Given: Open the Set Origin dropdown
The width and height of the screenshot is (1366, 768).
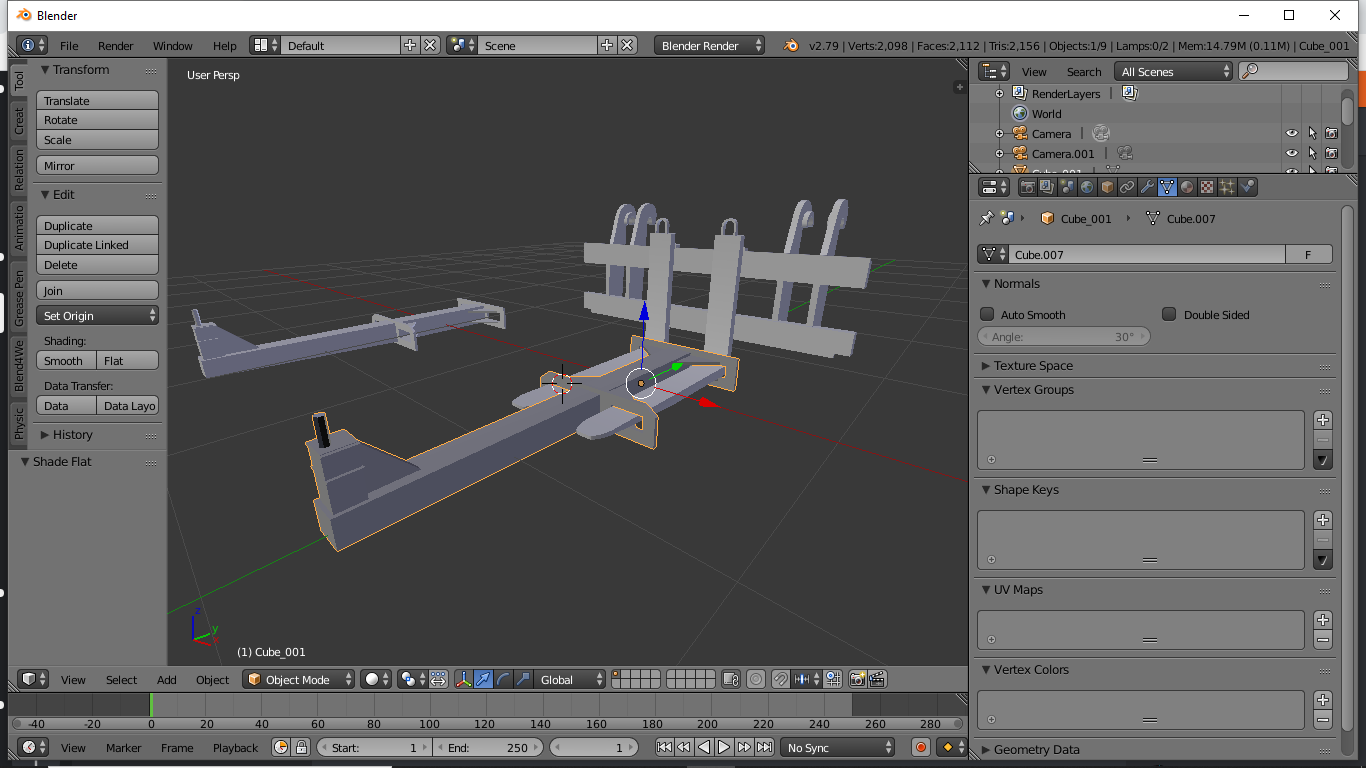Looking at the screenshot, I should (98, 315).
